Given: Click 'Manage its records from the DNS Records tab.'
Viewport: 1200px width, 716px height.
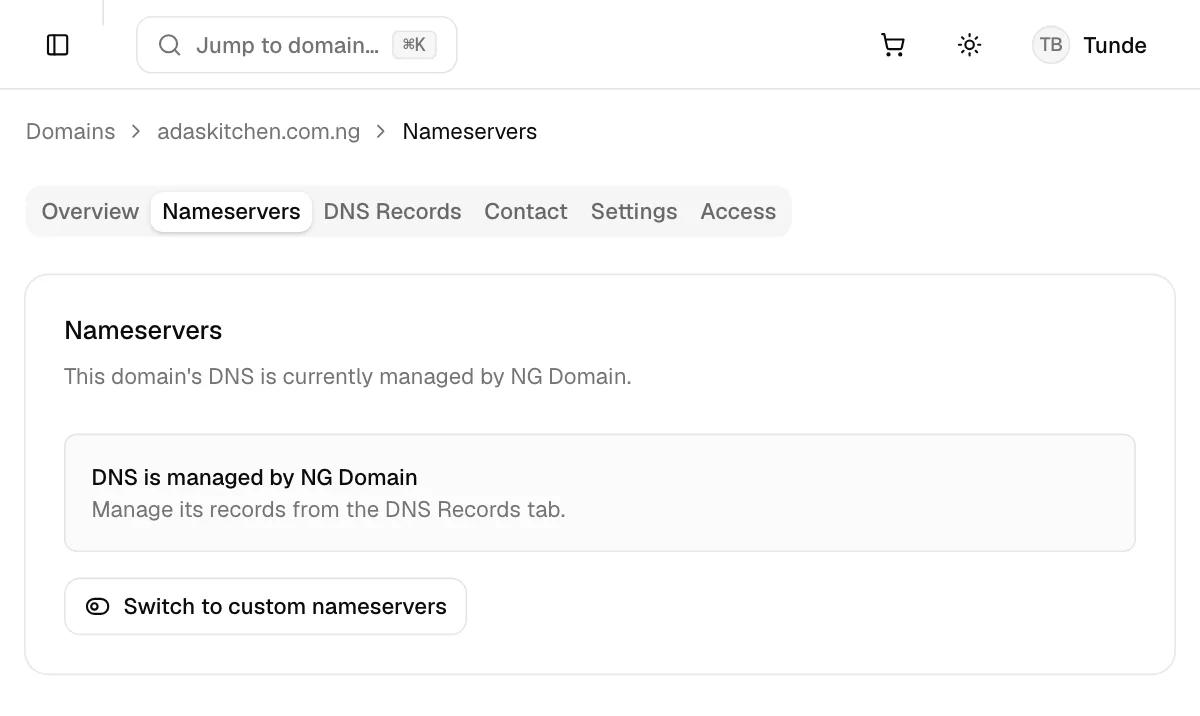Looking at the screenshot, I should (x=329, y=510).
